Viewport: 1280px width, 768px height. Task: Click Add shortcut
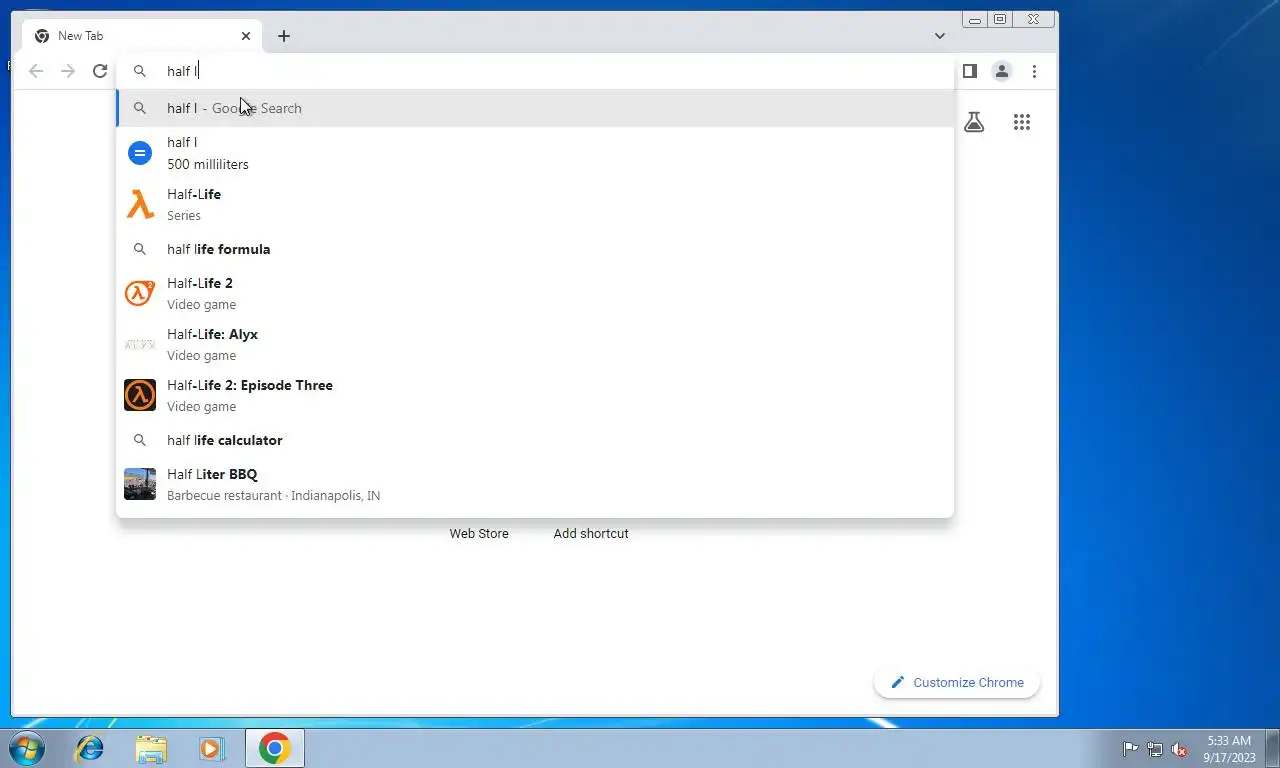(x=591, y=533)
